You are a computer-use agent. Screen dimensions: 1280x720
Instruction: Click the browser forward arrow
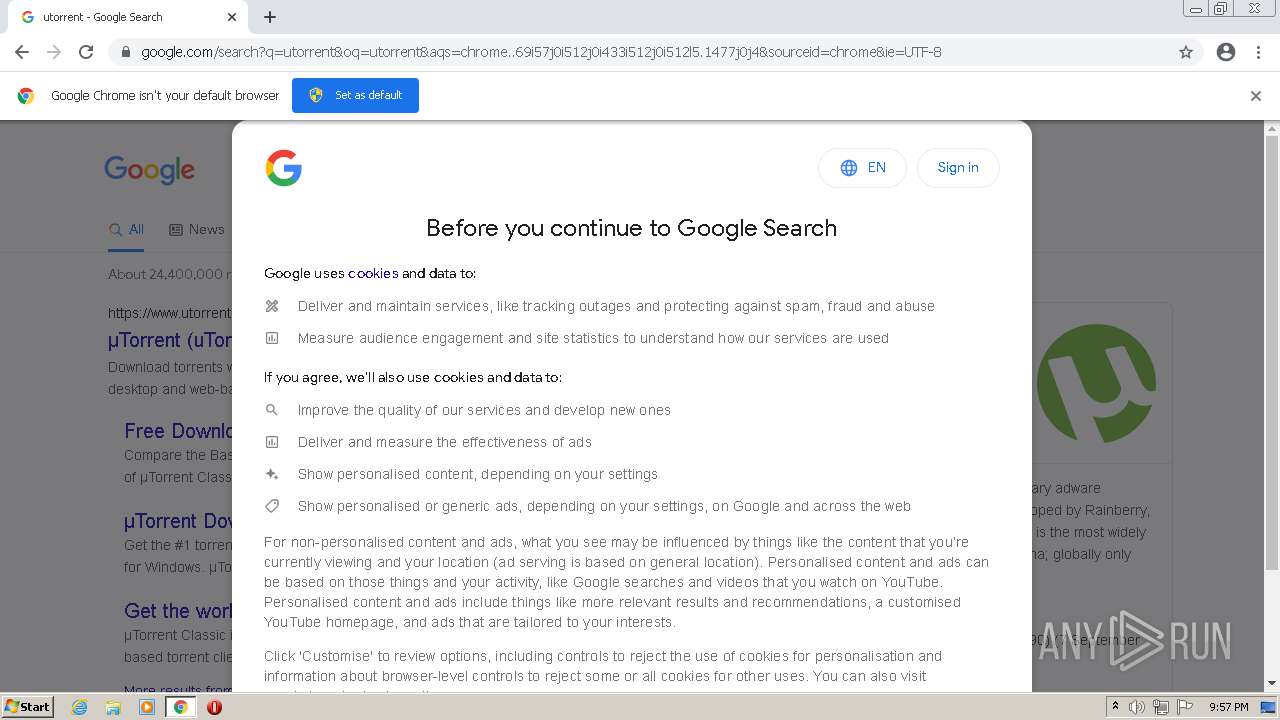(54, 52)
